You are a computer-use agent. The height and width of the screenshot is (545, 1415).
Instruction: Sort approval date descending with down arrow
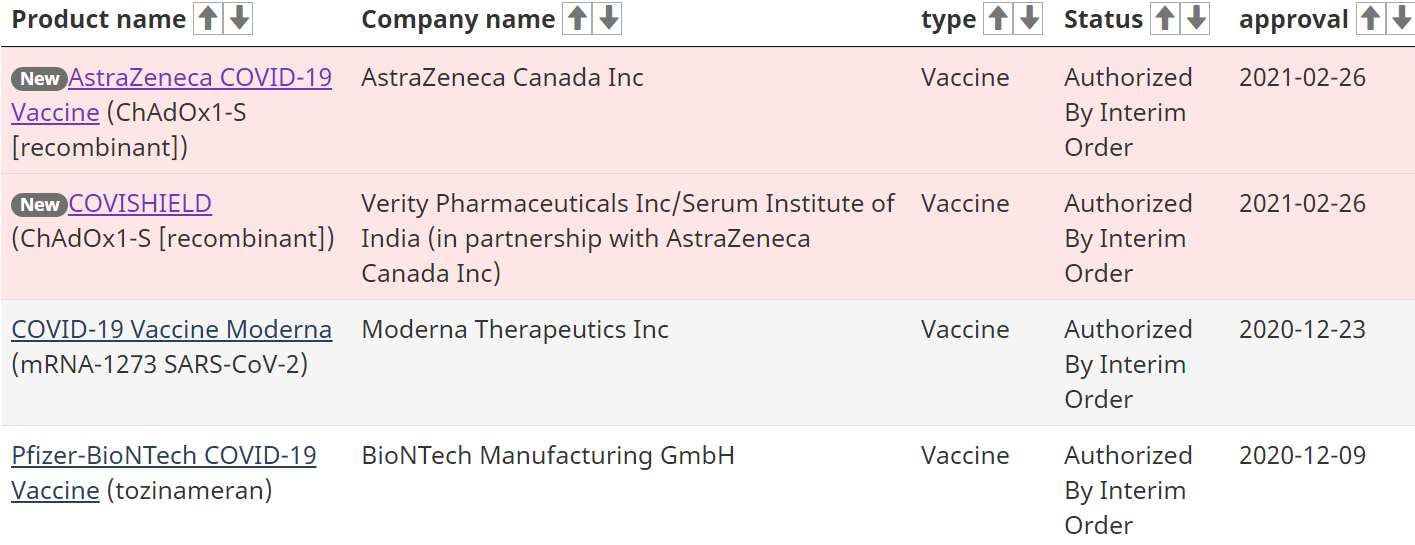(1401, 19)
